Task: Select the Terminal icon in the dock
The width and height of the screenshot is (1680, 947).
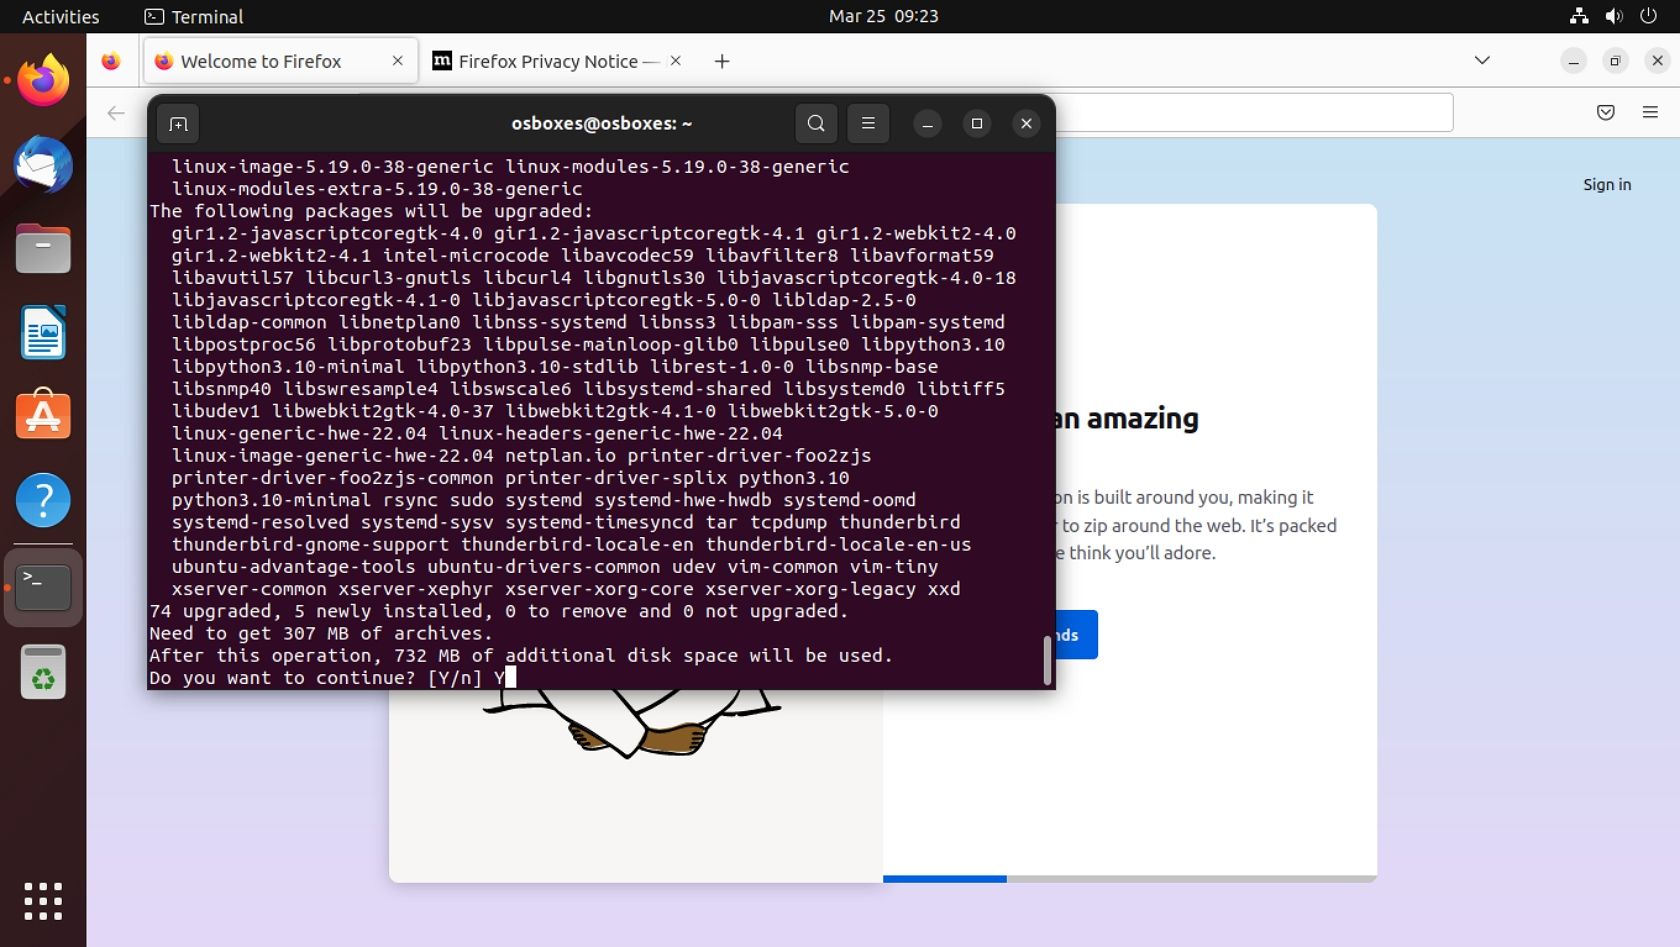Action: pos(43,587)
